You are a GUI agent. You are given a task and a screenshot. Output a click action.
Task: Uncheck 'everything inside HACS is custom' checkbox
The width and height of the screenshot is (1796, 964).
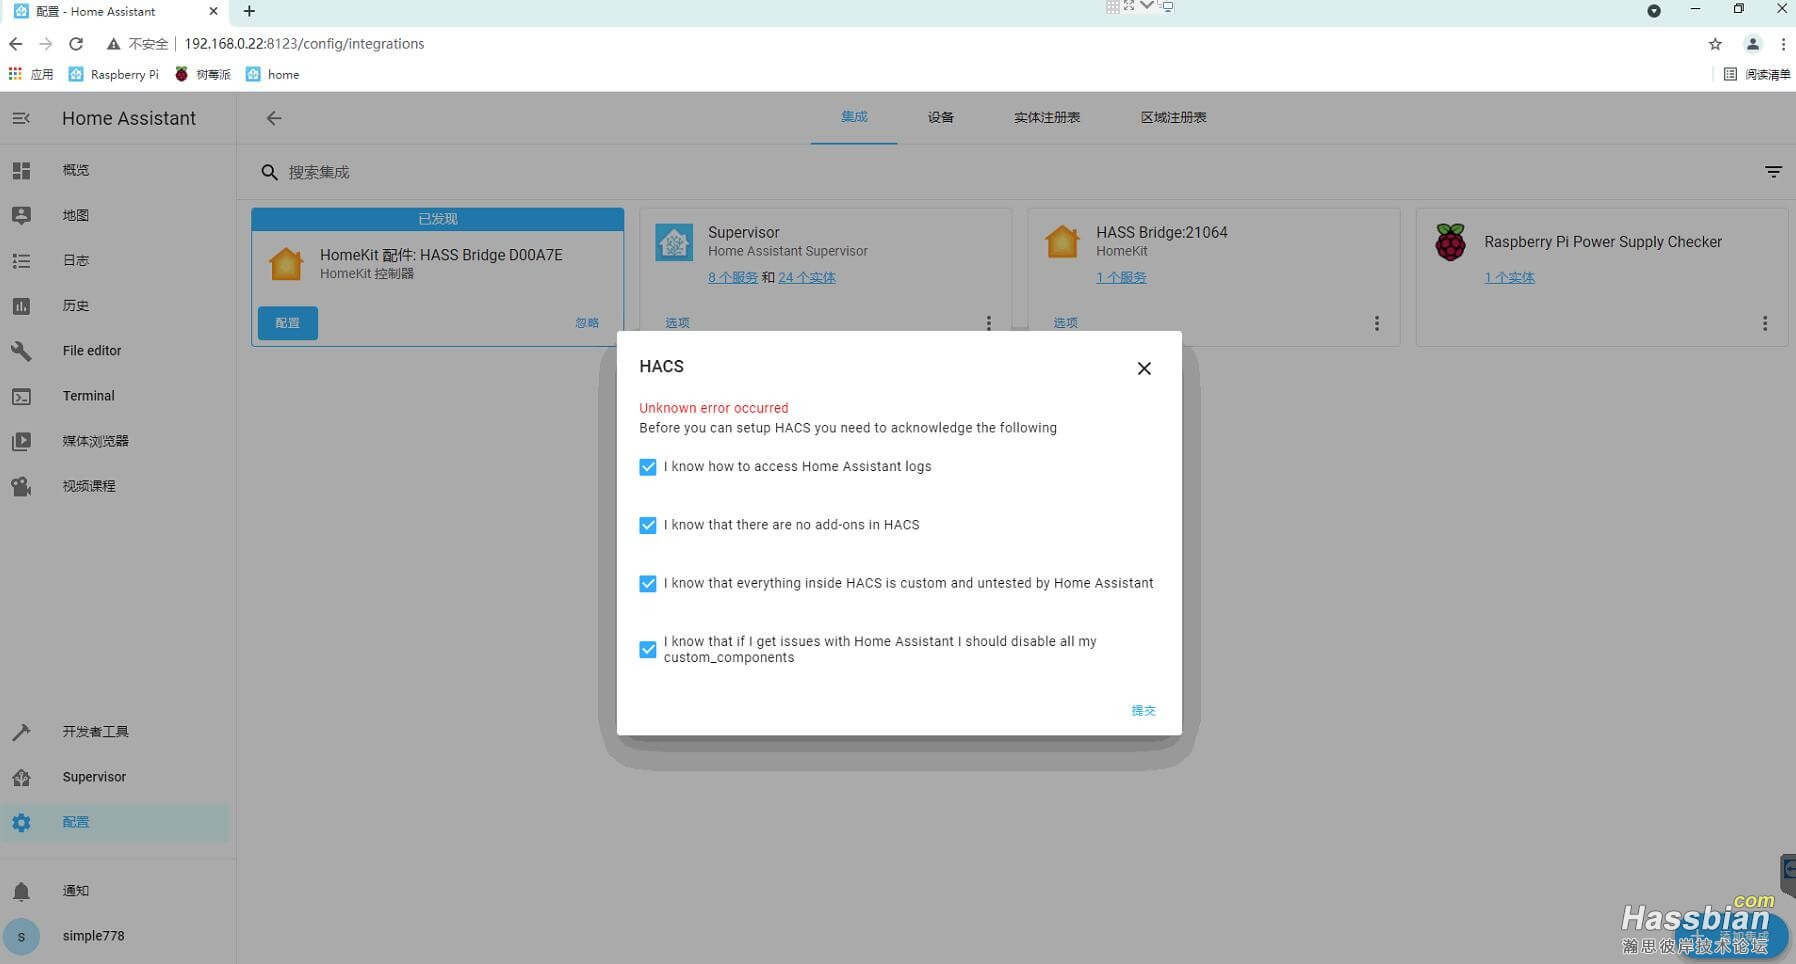coord(648,584)
